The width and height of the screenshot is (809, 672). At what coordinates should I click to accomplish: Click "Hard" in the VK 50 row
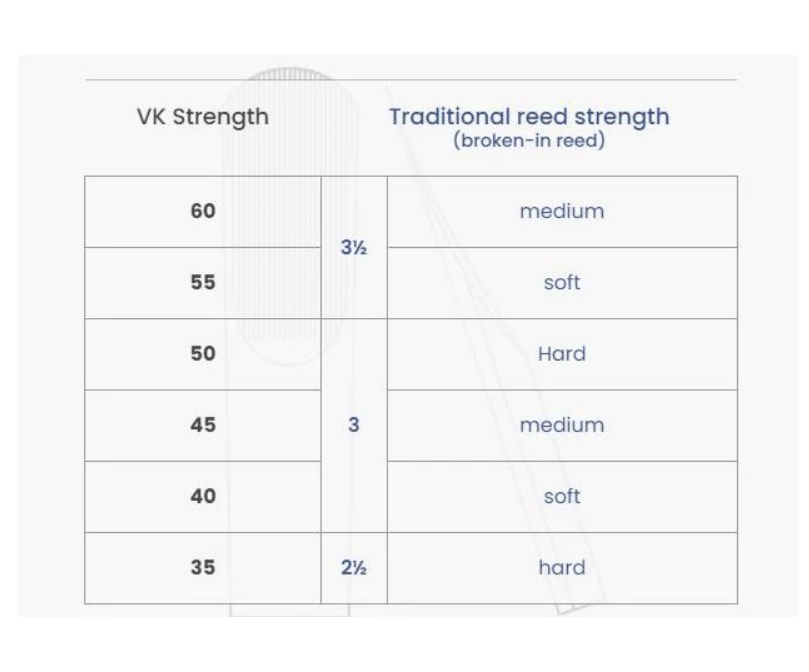562,354
